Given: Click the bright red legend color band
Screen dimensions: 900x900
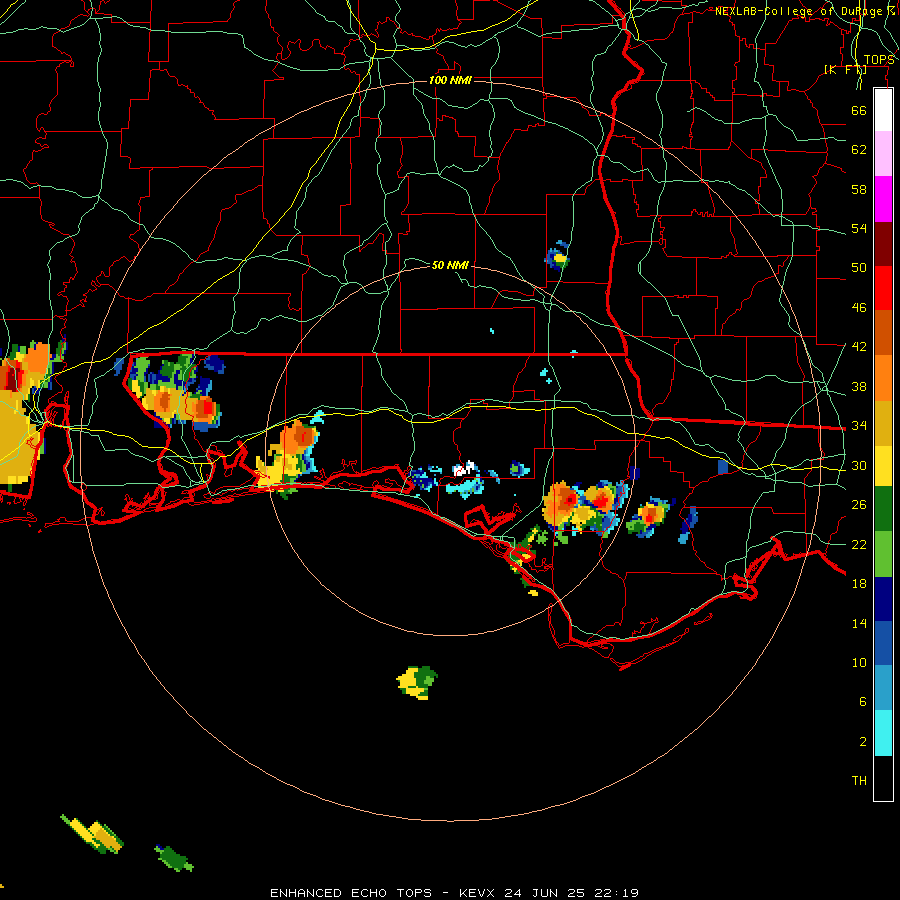Looking at the screenshot, I should pyautogui.click(x=883, y=288).
